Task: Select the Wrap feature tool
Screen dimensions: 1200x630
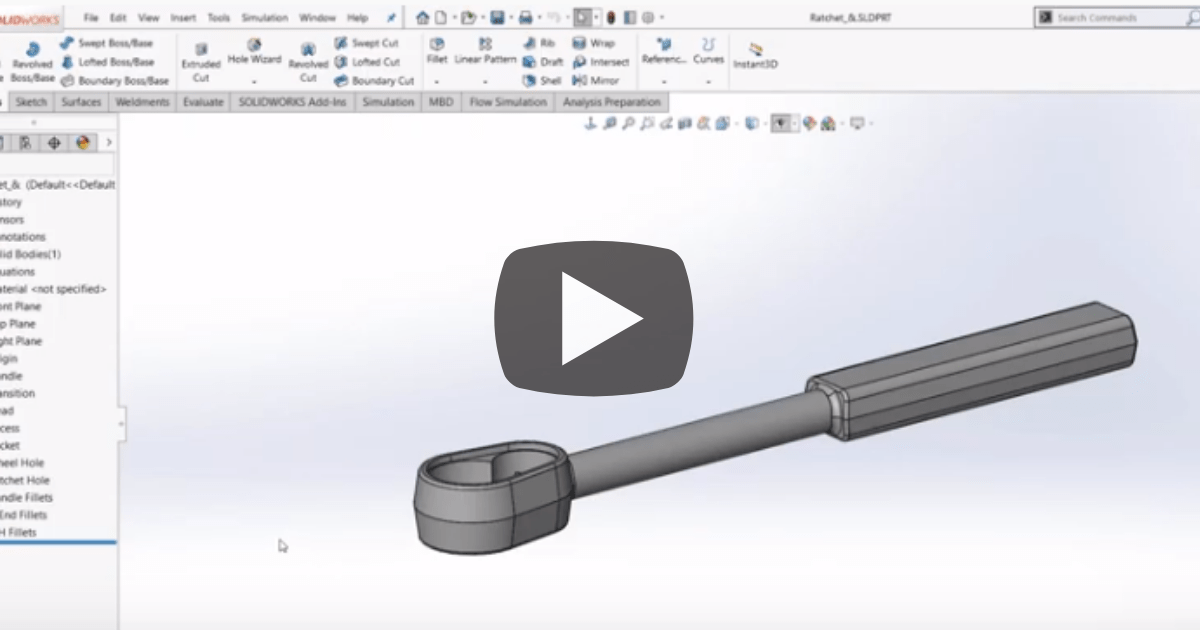Action: click(594, 44)
